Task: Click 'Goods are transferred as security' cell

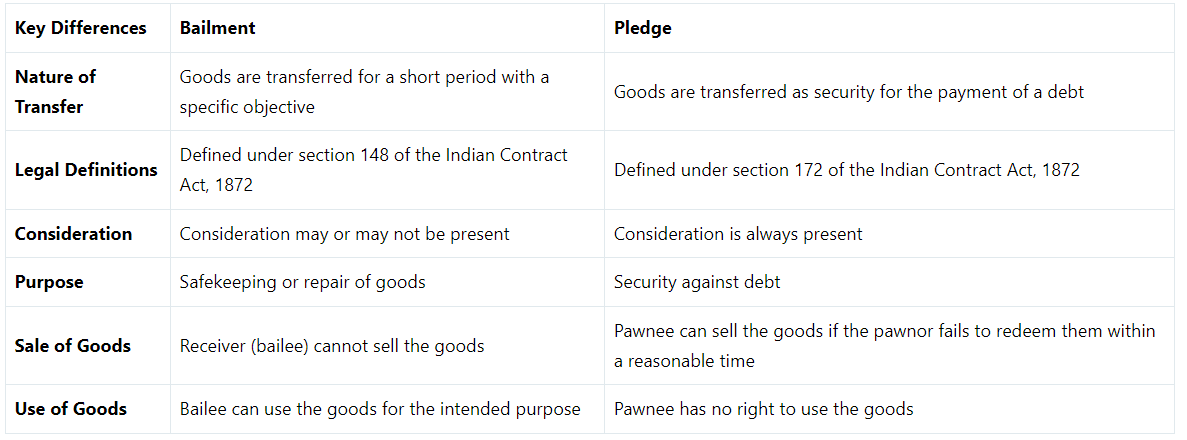Action: [848, 92]
